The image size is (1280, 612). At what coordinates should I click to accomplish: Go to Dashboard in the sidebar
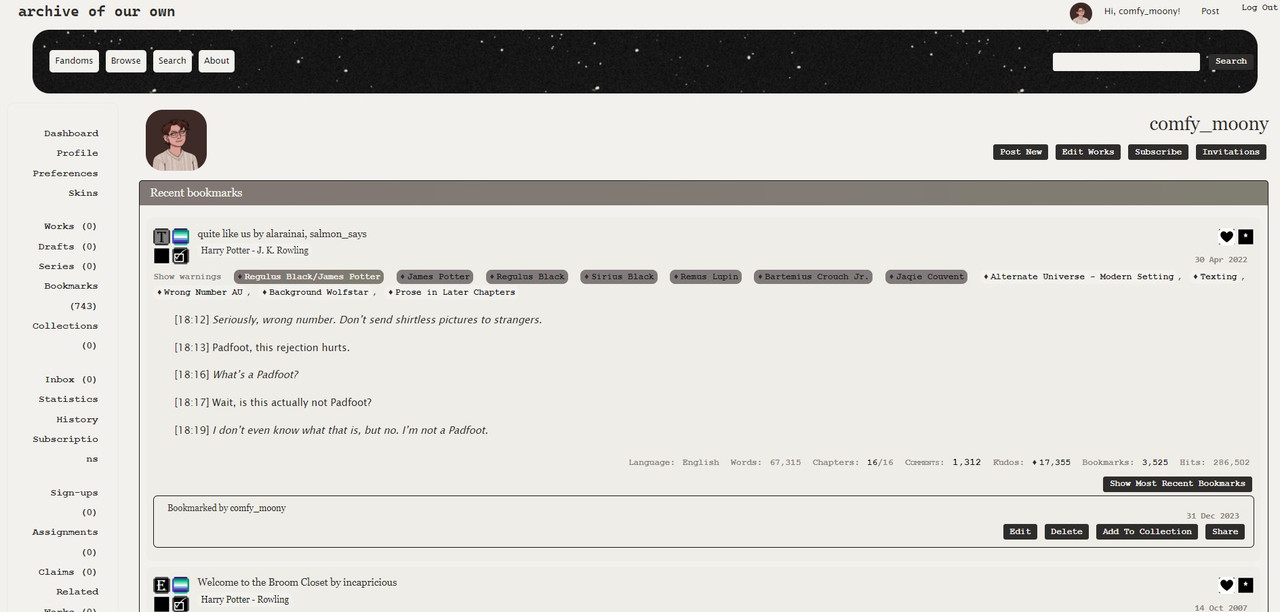(x=71, y=133)
